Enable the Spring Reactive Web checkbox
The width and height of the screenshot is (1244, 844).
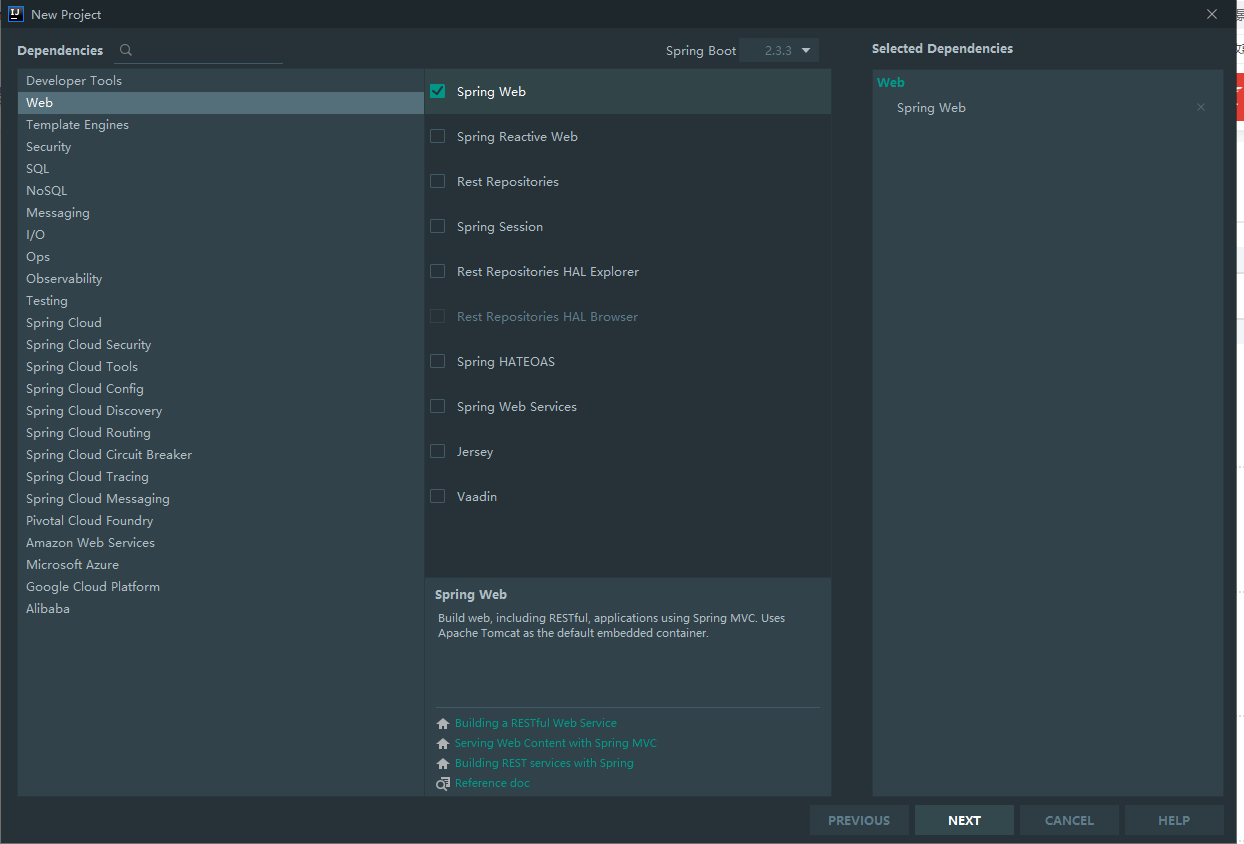click(437, 136)
